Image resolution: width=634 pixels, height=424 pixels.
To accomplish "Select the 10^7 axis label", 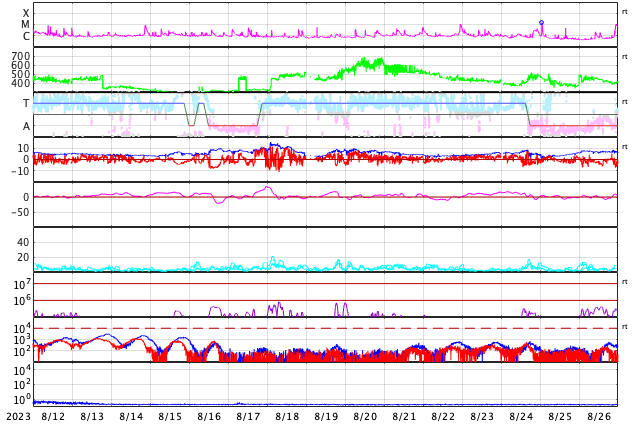I will [x=22, y=284].
